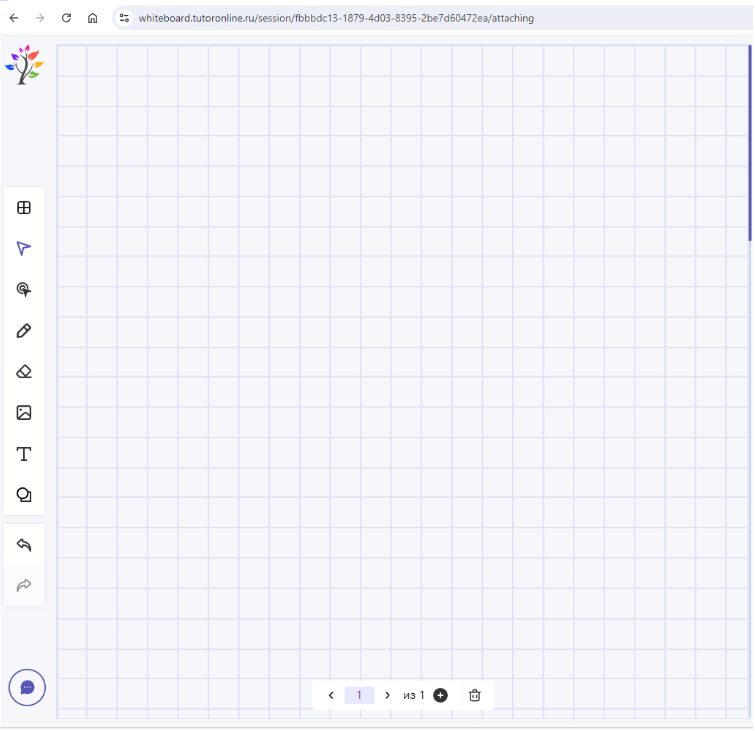Click the page number field

pyautogui.click(x=359, y=695)
